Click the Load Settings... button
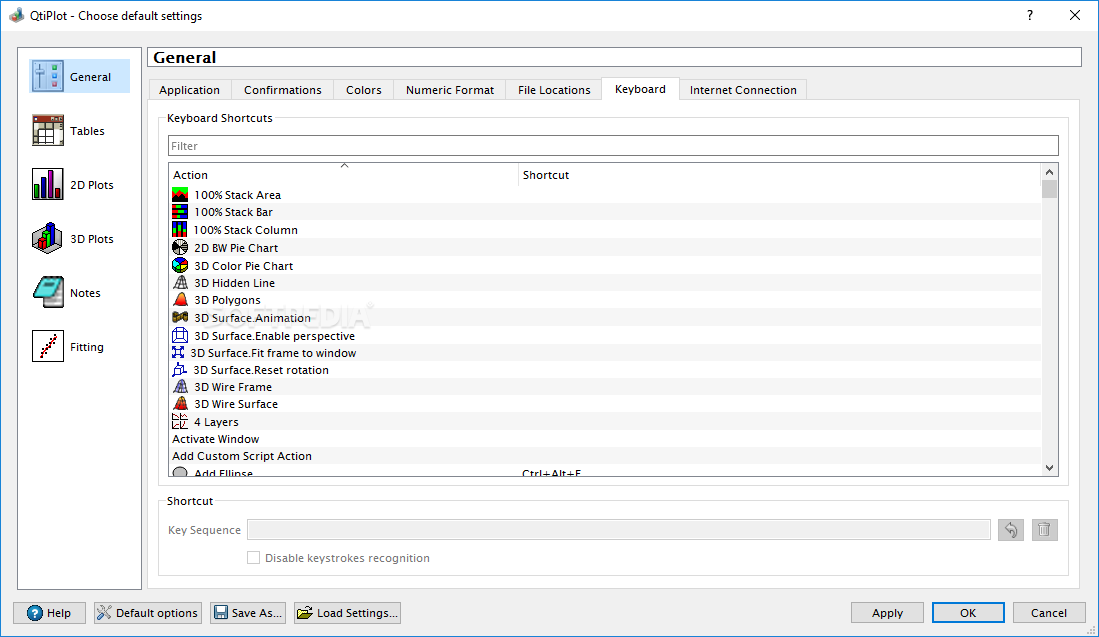 (348, 612)
